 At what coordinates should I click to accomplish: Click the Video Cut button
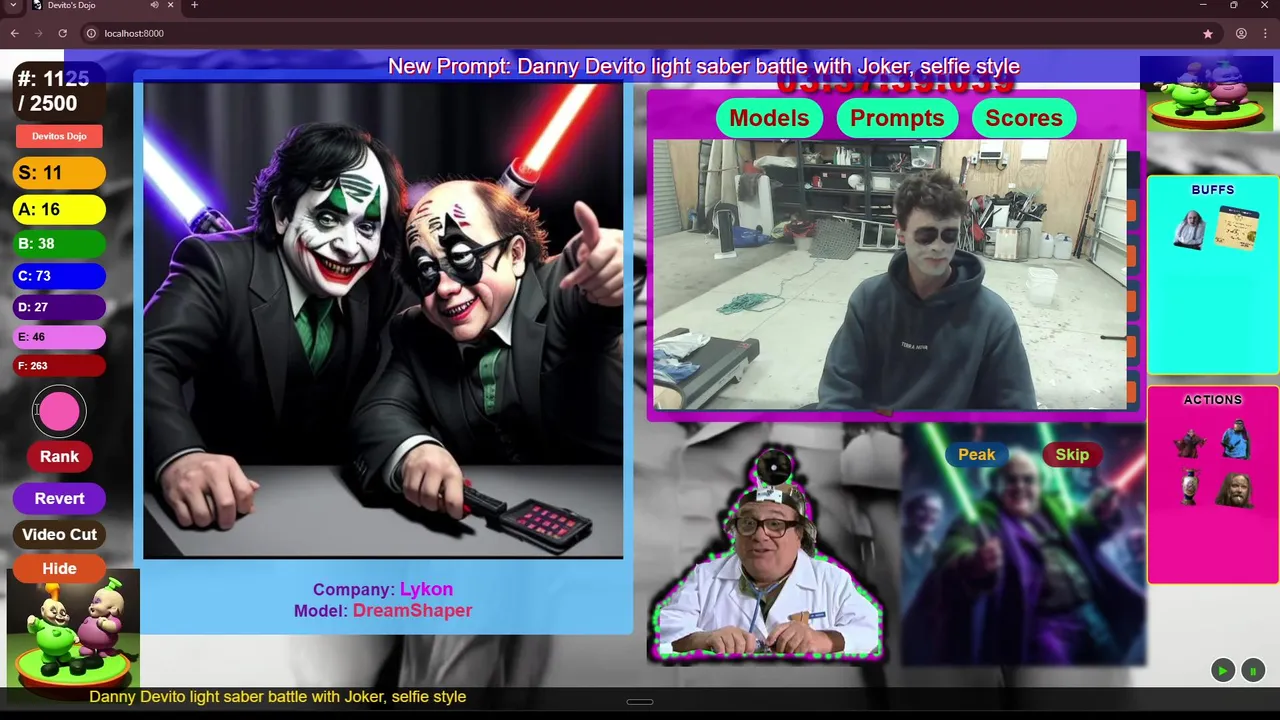(59, 534)
